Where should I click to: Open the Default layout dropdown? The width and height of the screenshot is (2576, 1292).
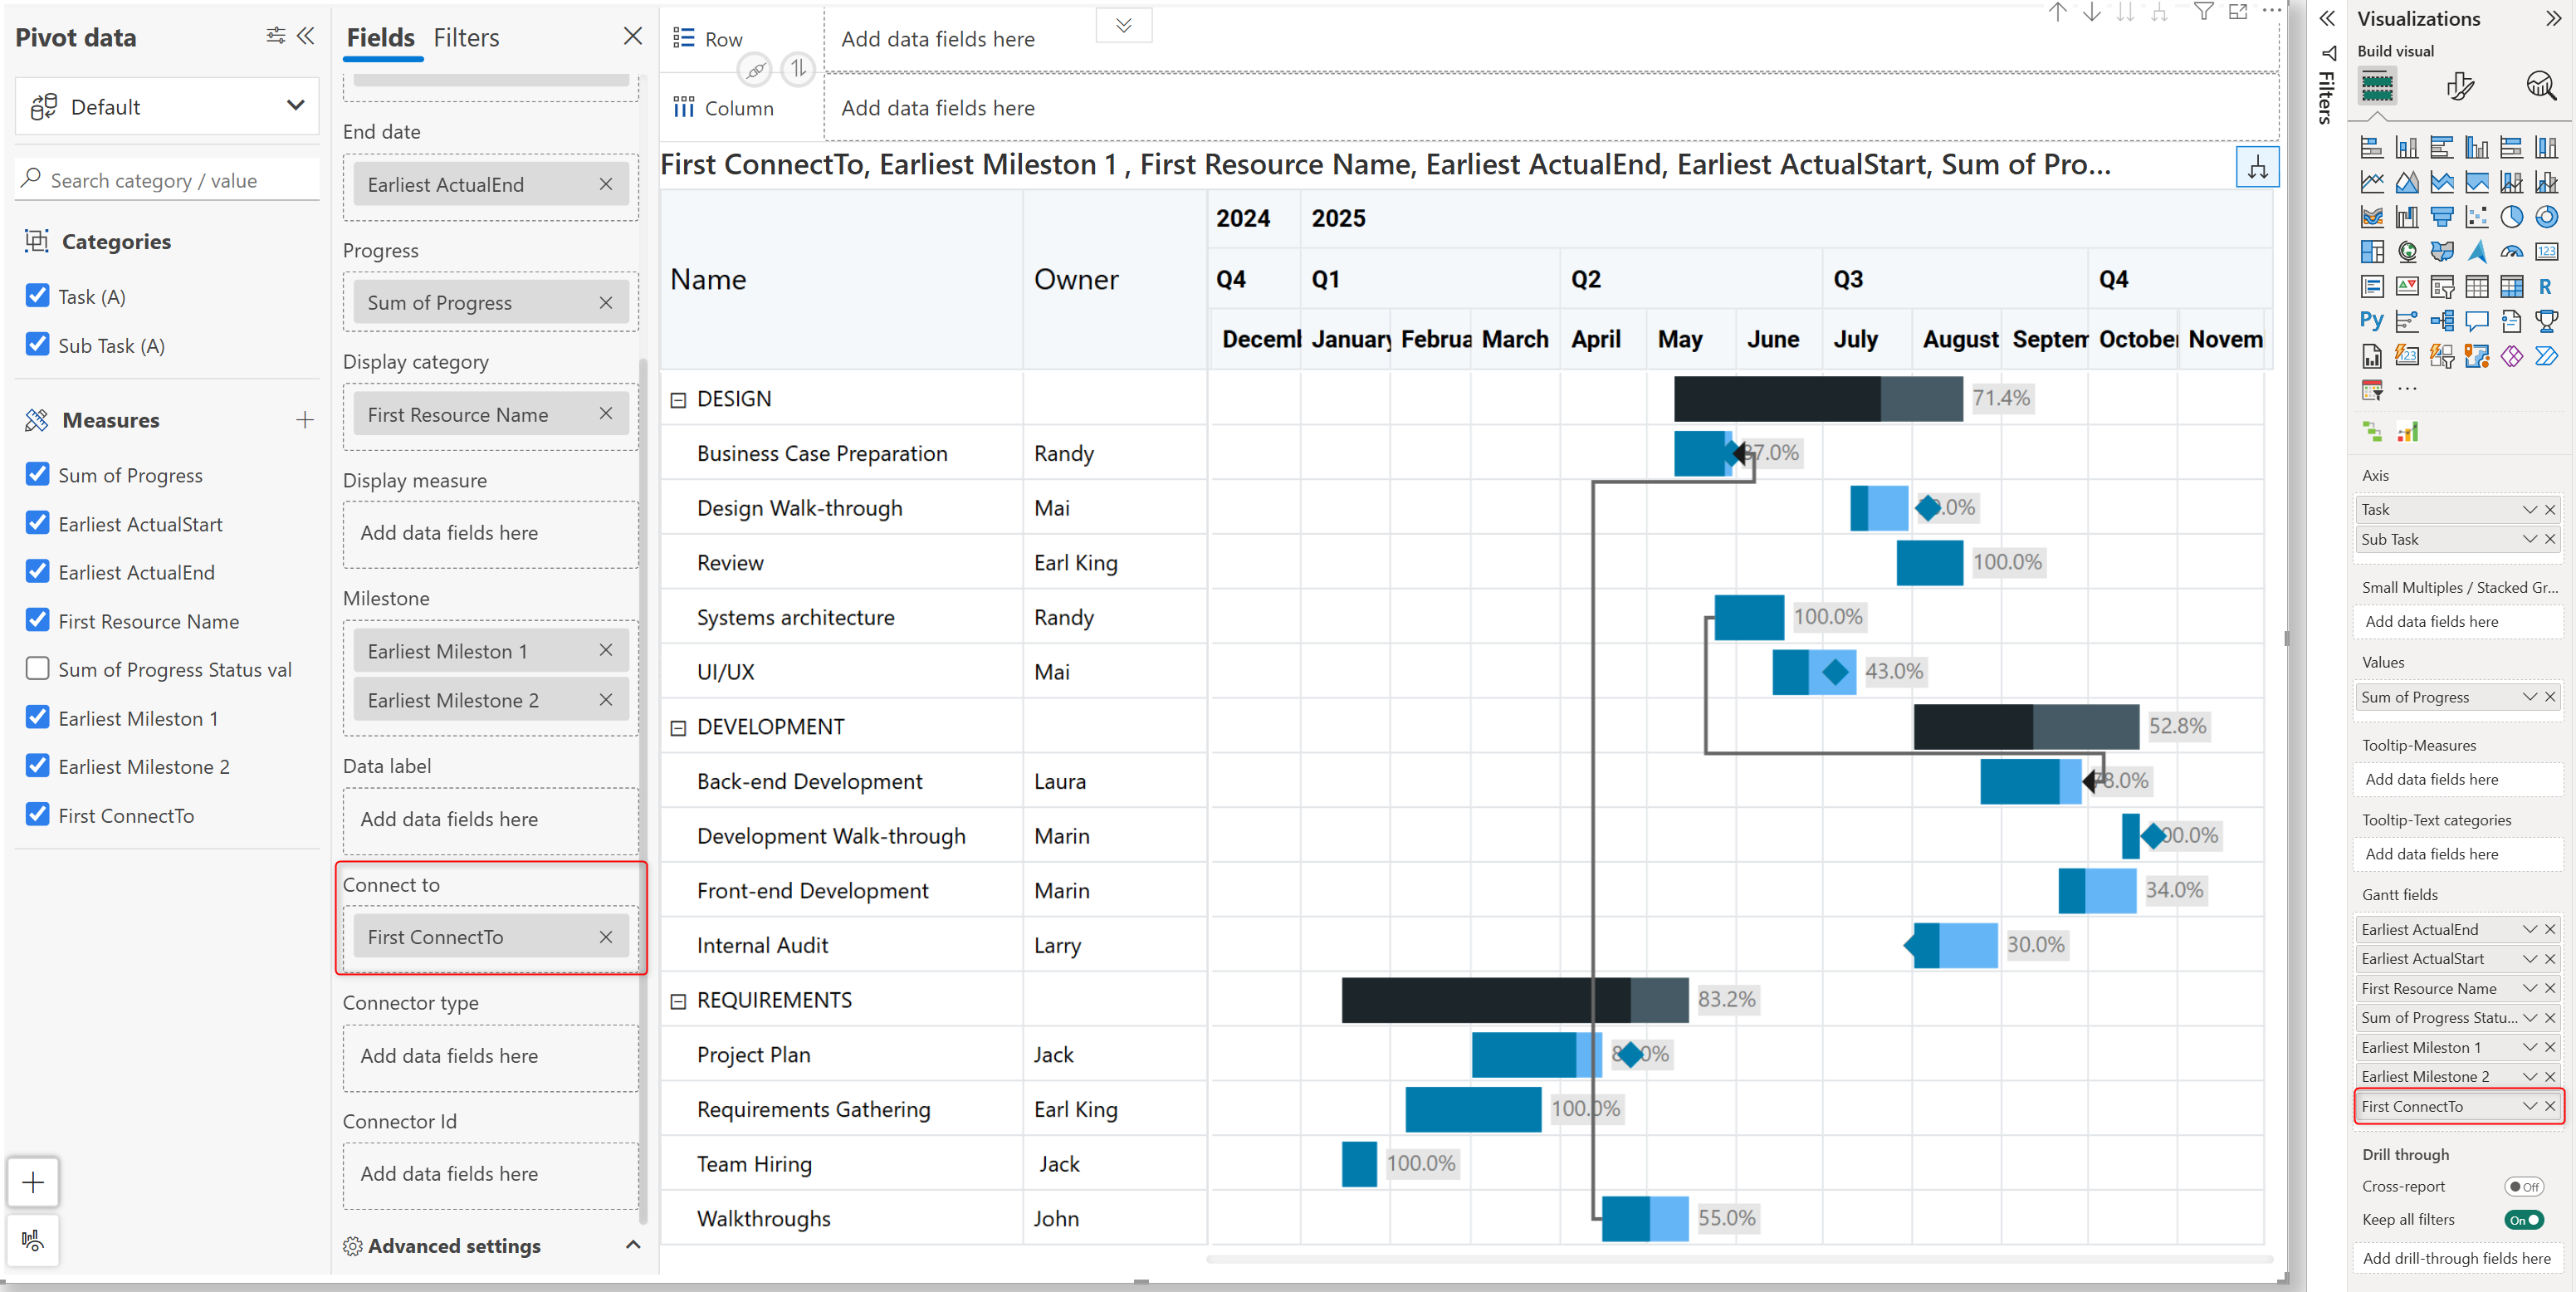coord(167,106)
